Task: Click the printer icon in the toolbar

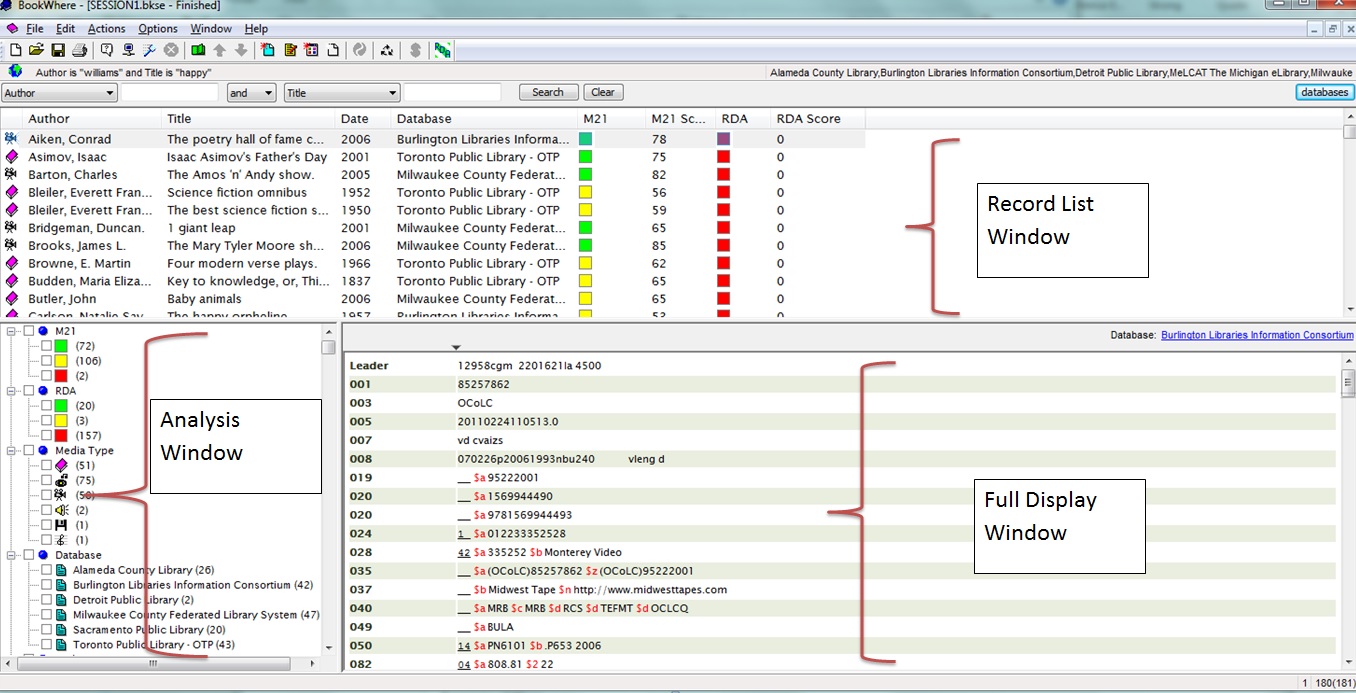Action: (80, 50)
